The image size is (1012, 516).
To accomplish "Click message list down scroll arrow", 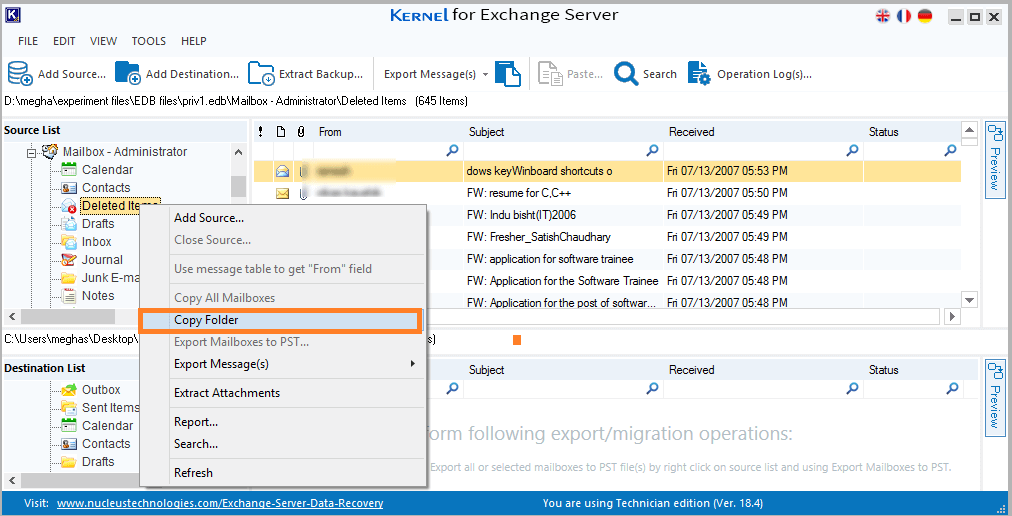I will click(969, 299).
